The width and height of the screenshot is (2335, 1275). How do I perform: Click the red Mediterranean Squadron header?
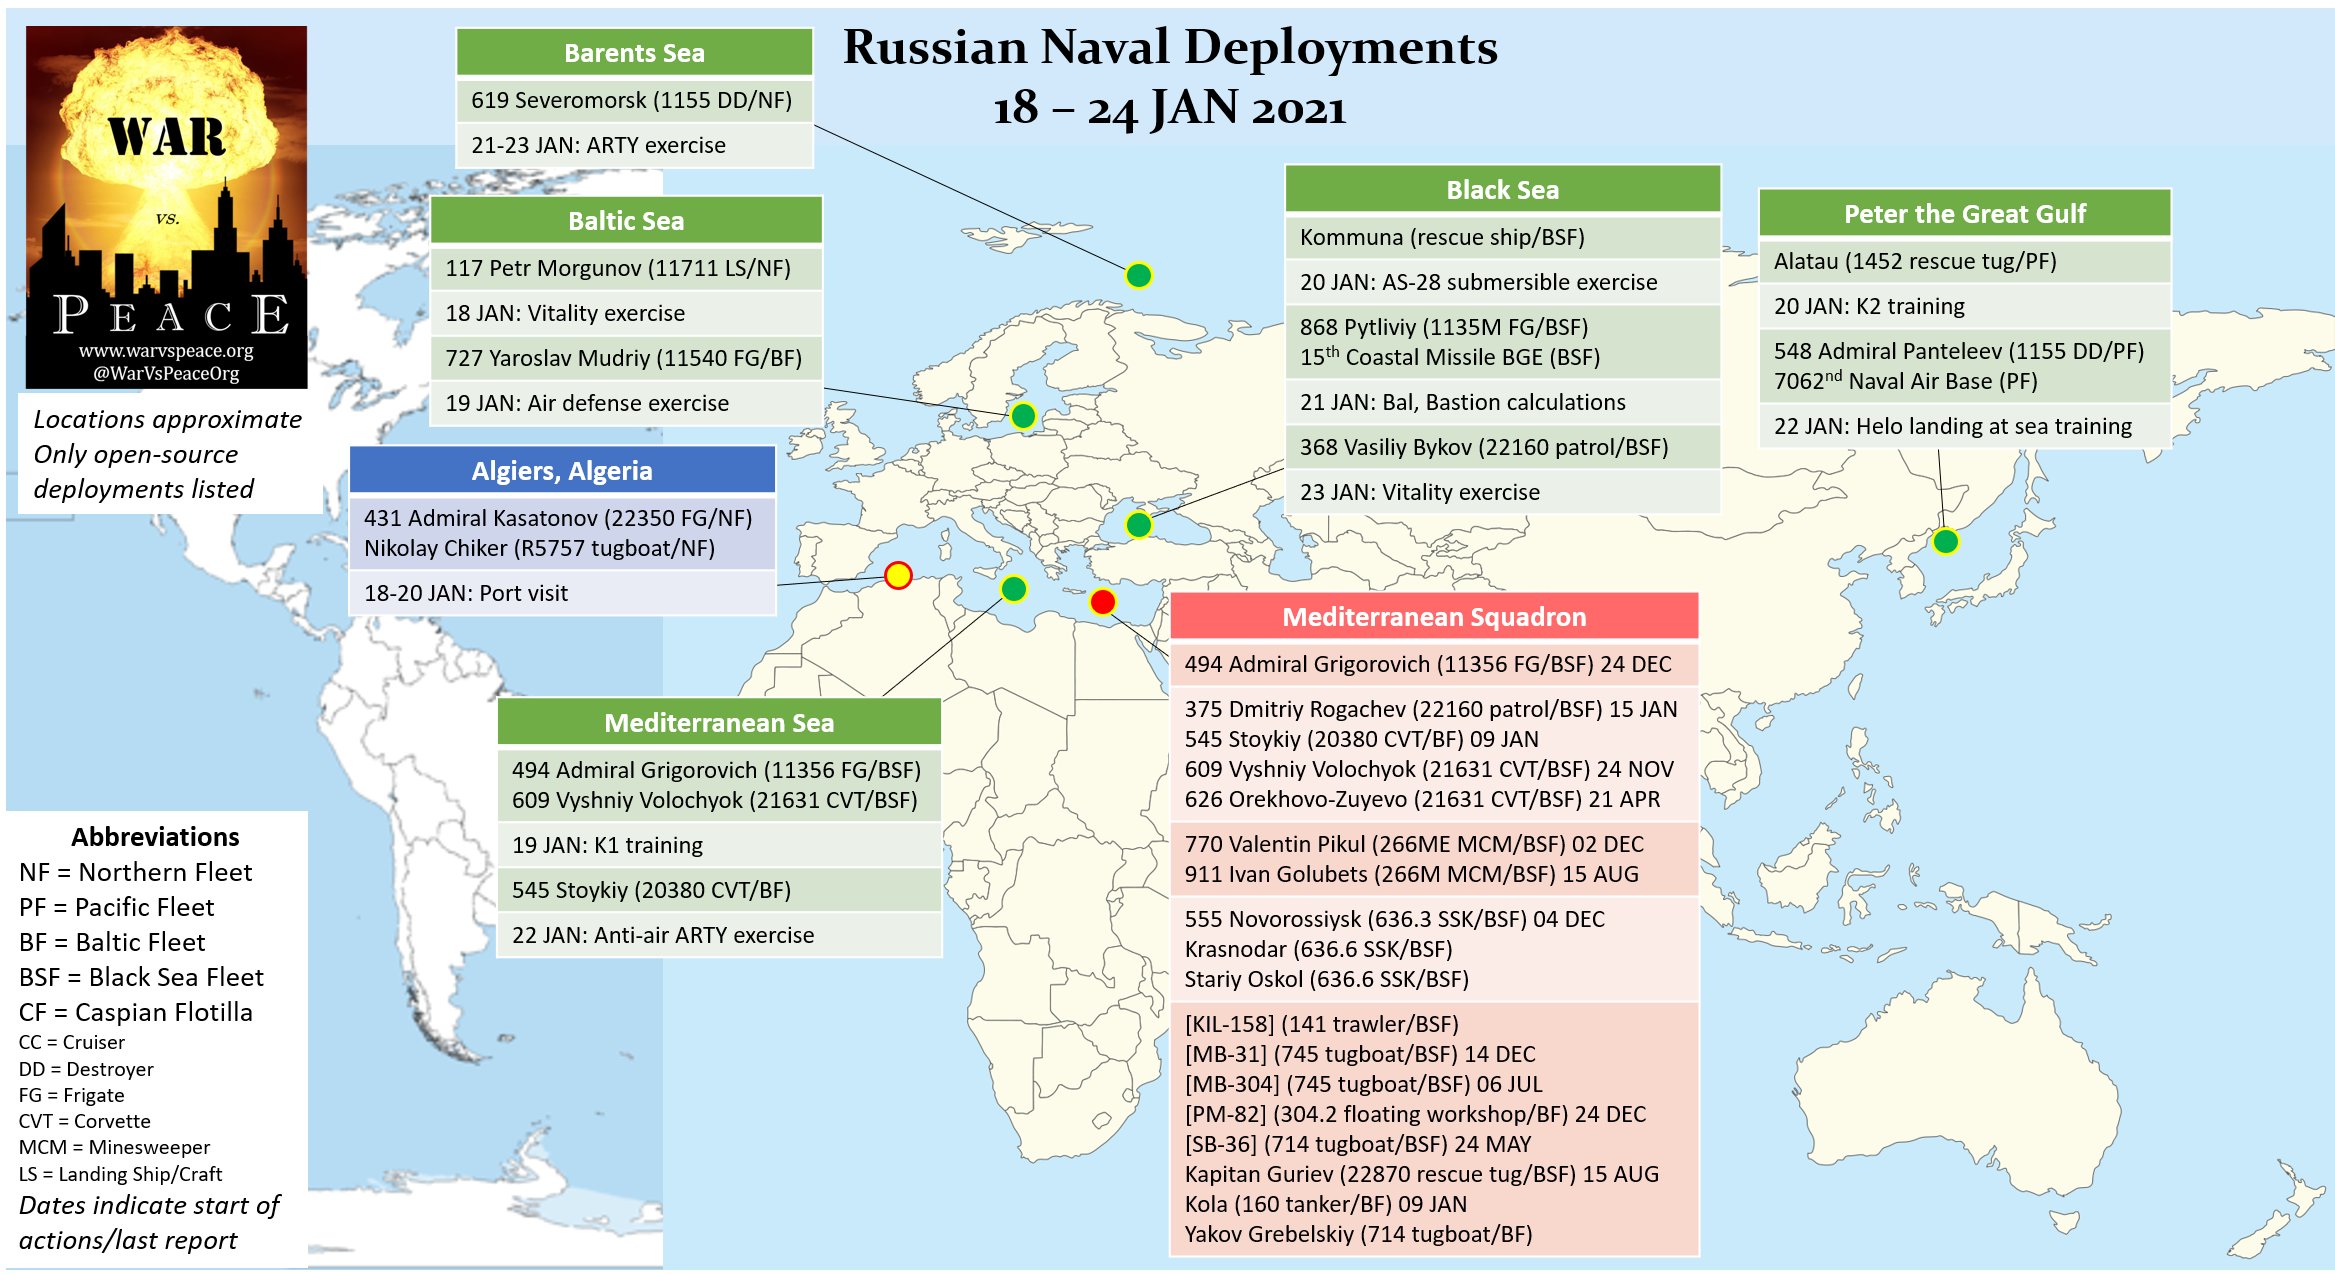coord(1433,617)
